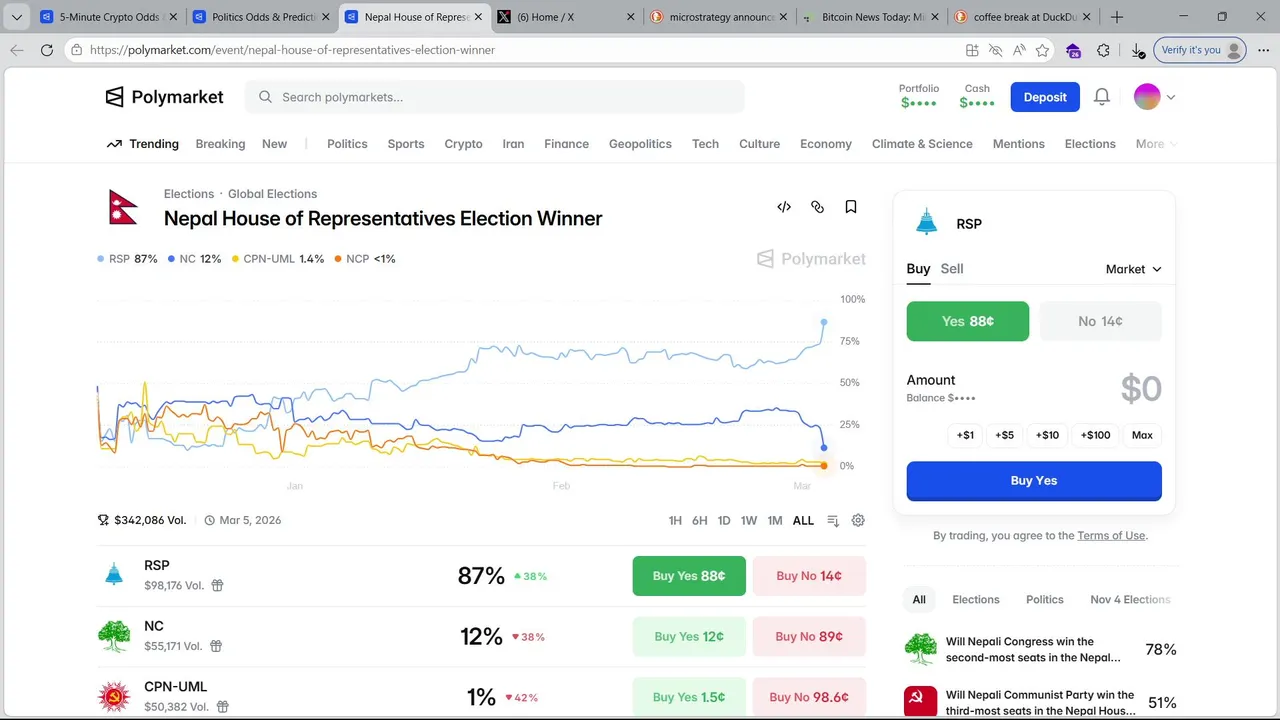
Task: Click the gift icon beside RSP volume
Action: pyautogui.click(x=217, y=586)
